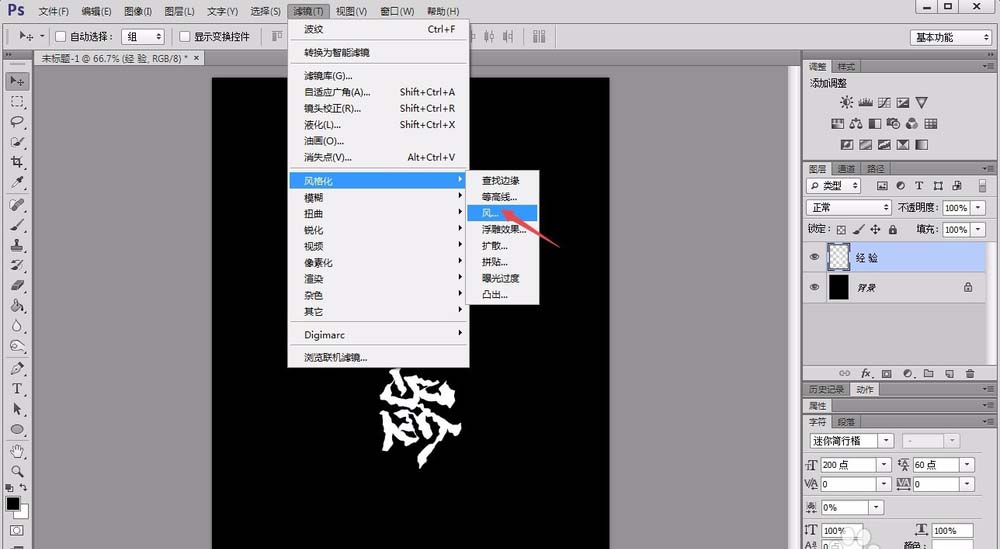Open the 组 auto-select dropdown
Image resolution: width=1000 pixels, height=549 pixels.
coord(143,37)
